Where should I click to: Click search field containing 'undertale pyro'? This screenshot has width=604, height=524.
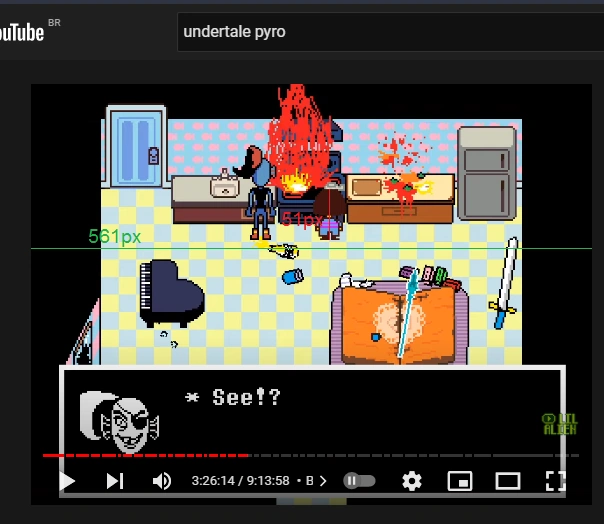click(x=391, y=32)
